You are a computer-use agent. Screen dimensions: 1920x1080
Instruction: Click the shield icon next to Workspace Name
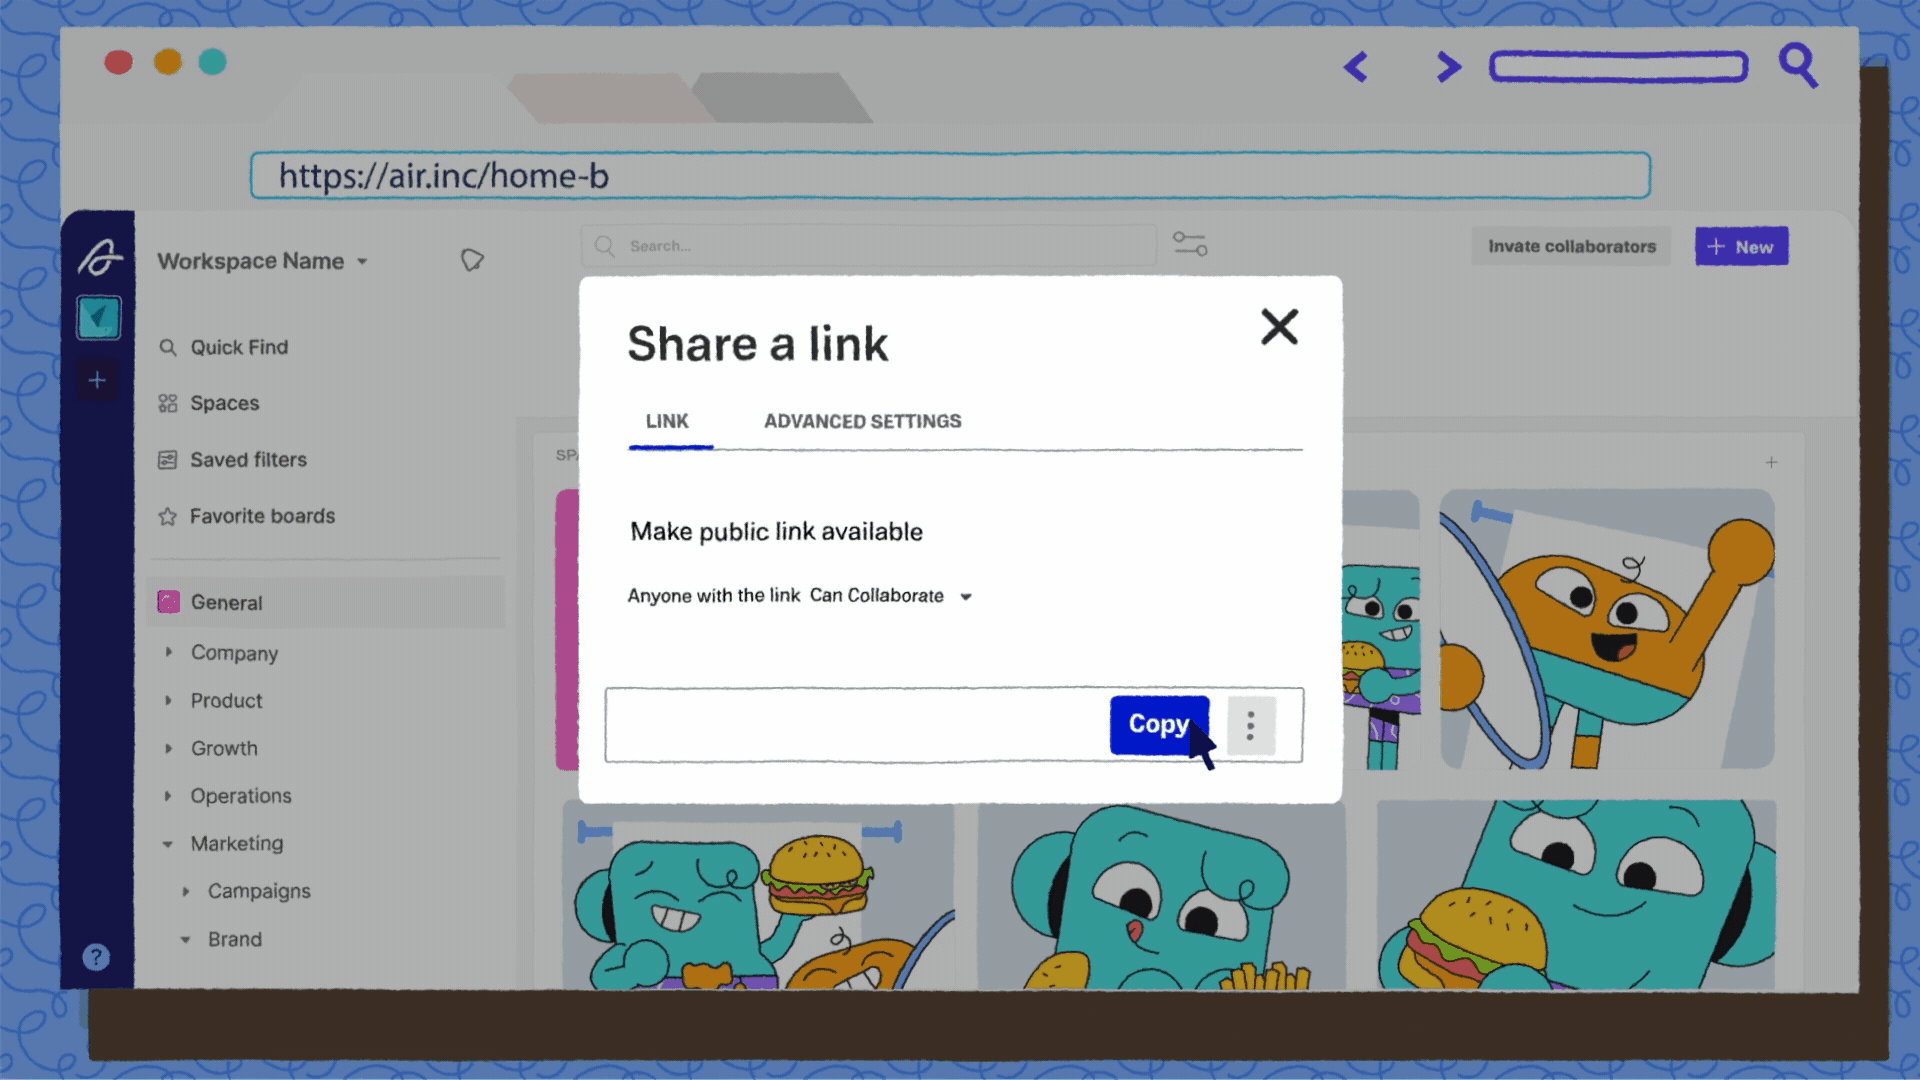point(472,260)
